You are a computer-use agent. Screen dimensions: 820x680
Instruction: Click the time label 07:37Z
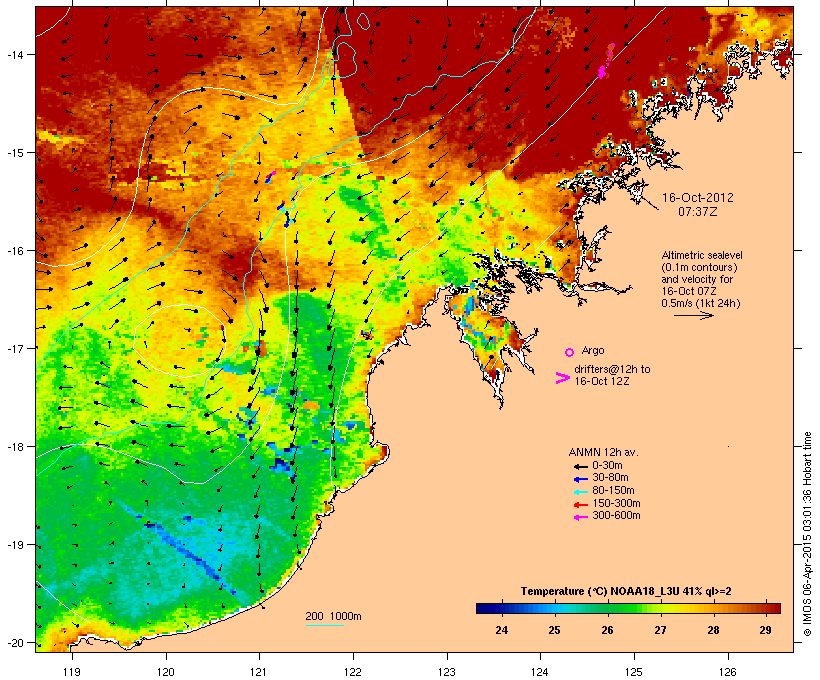tap(698, 212)
